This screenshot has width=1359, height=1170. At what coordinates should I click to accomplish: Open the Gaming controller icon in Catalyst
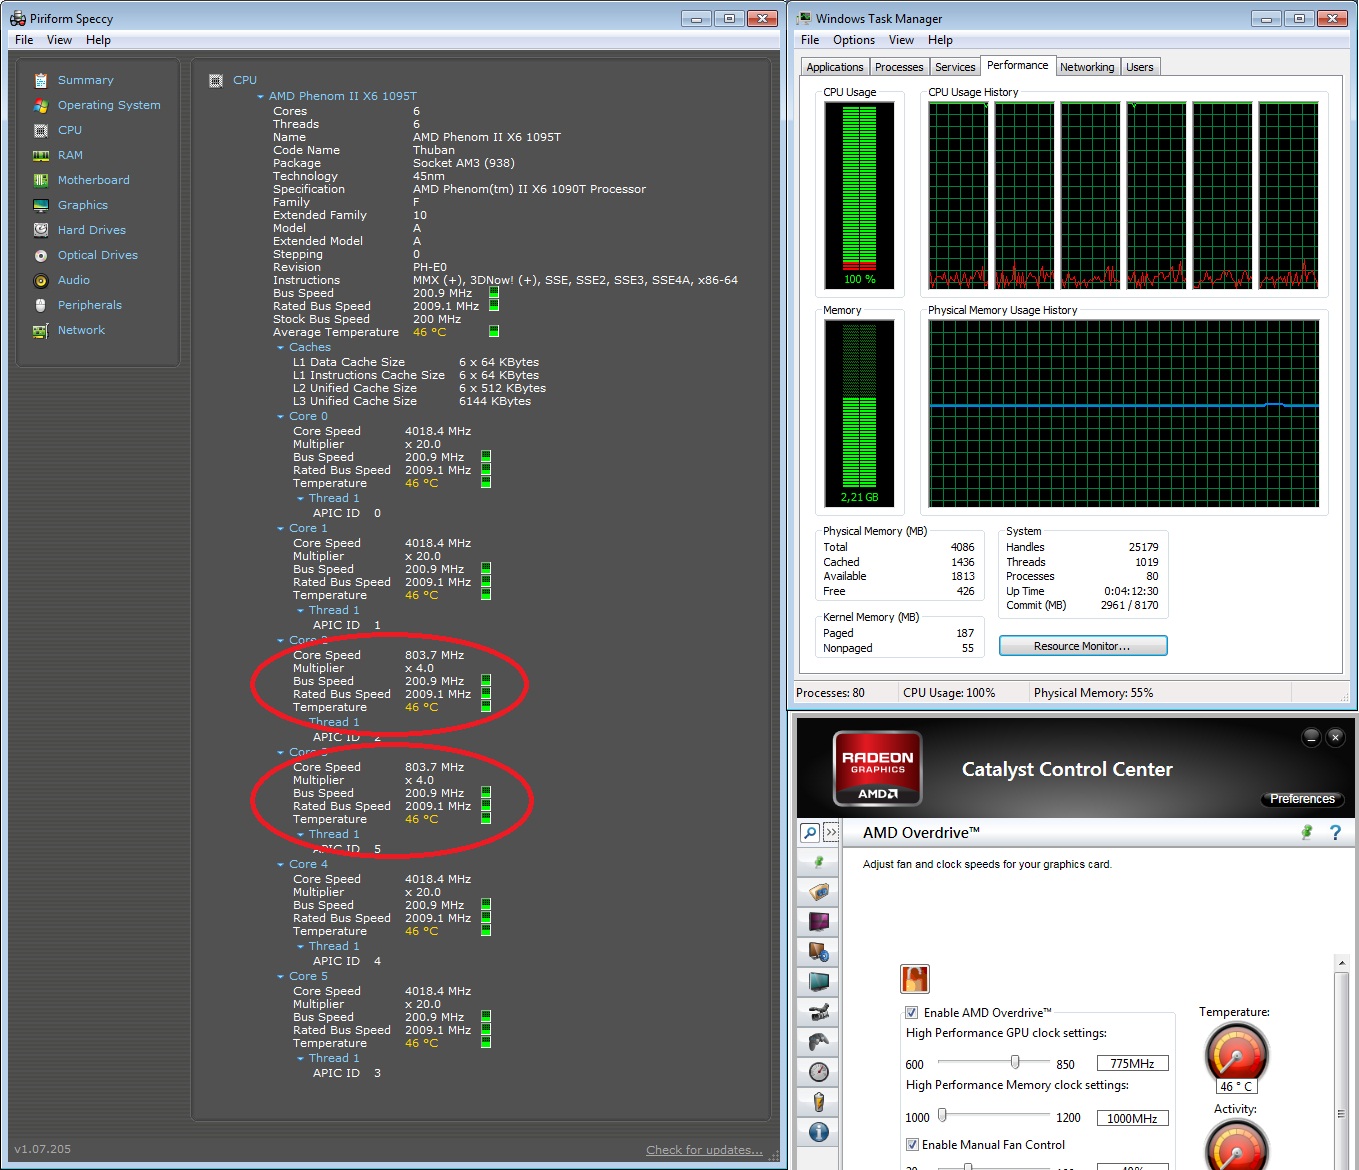819,1042
